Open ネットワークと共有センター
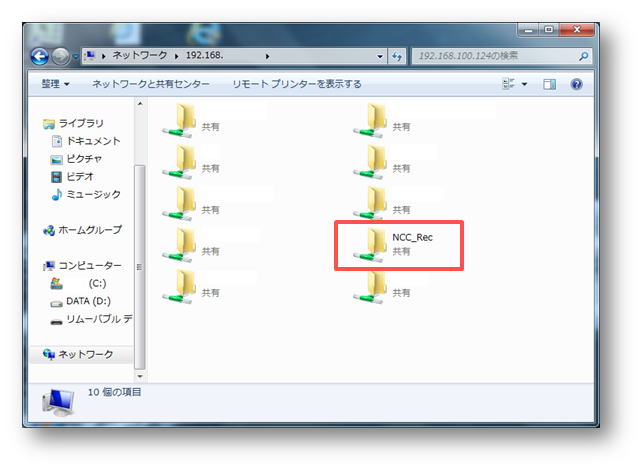This screenshot has width=642, height=470. coord(151,84)
